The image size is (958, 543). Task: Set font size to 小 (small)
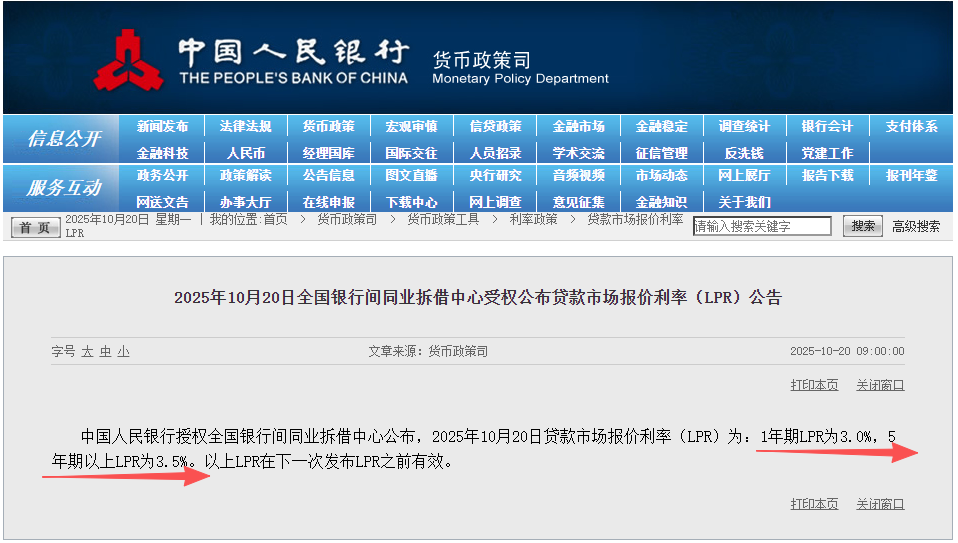tap(123, 352)
